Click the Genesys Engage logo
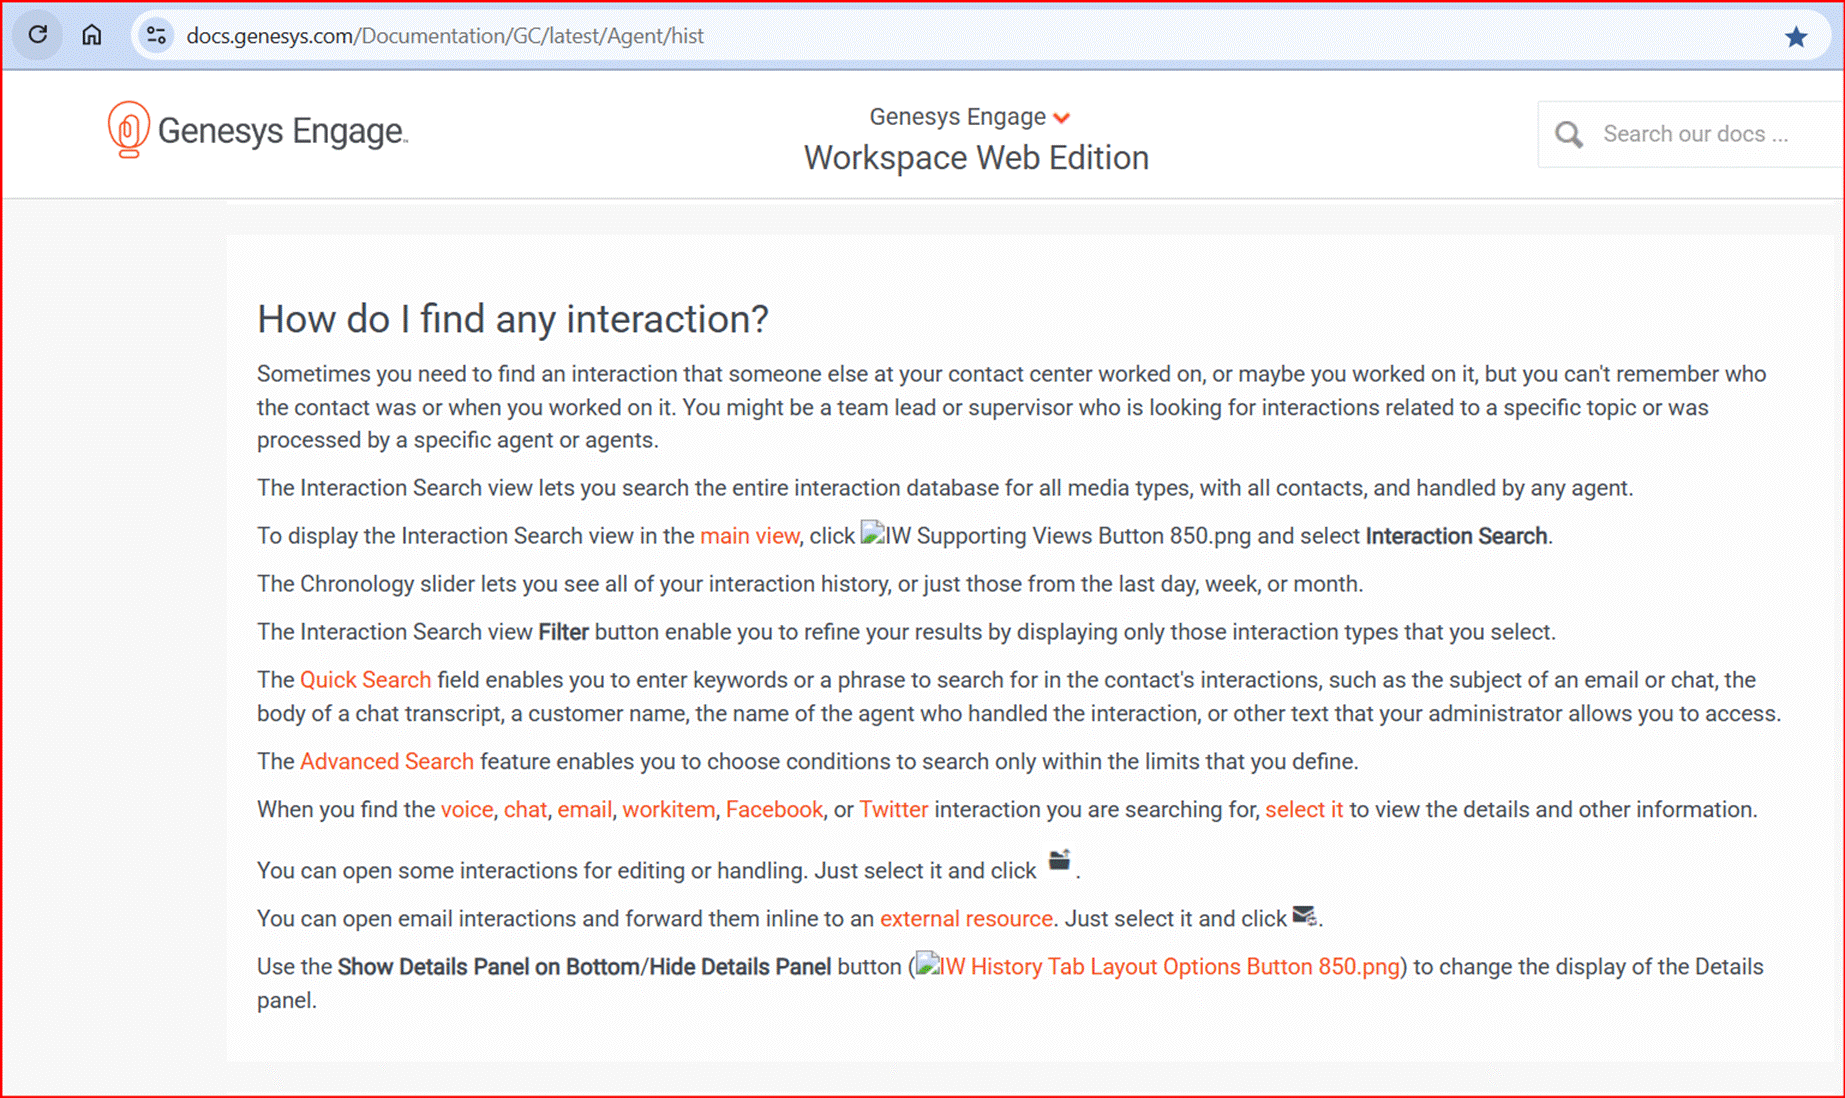Screen dimensions: 1845x1098 coord(258,130)
